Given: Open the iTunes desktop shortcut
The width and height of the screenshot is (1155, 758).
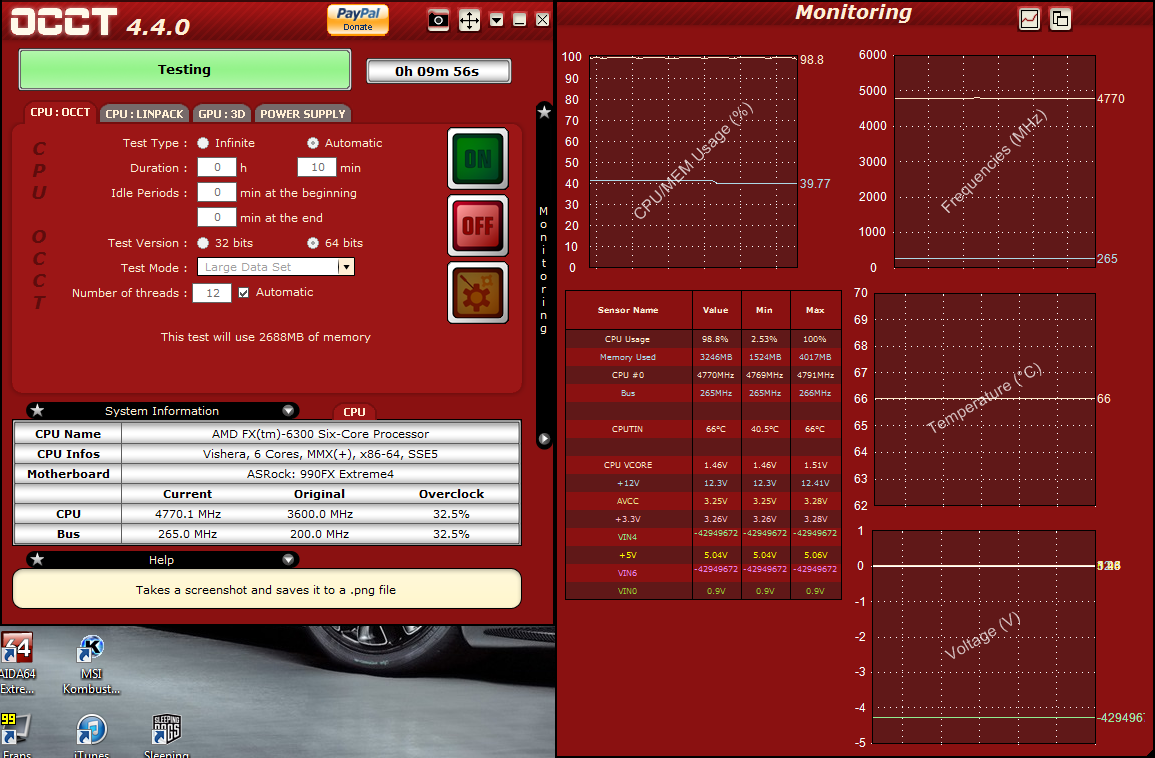Looking at the screenshot, I should pos(91,734).
